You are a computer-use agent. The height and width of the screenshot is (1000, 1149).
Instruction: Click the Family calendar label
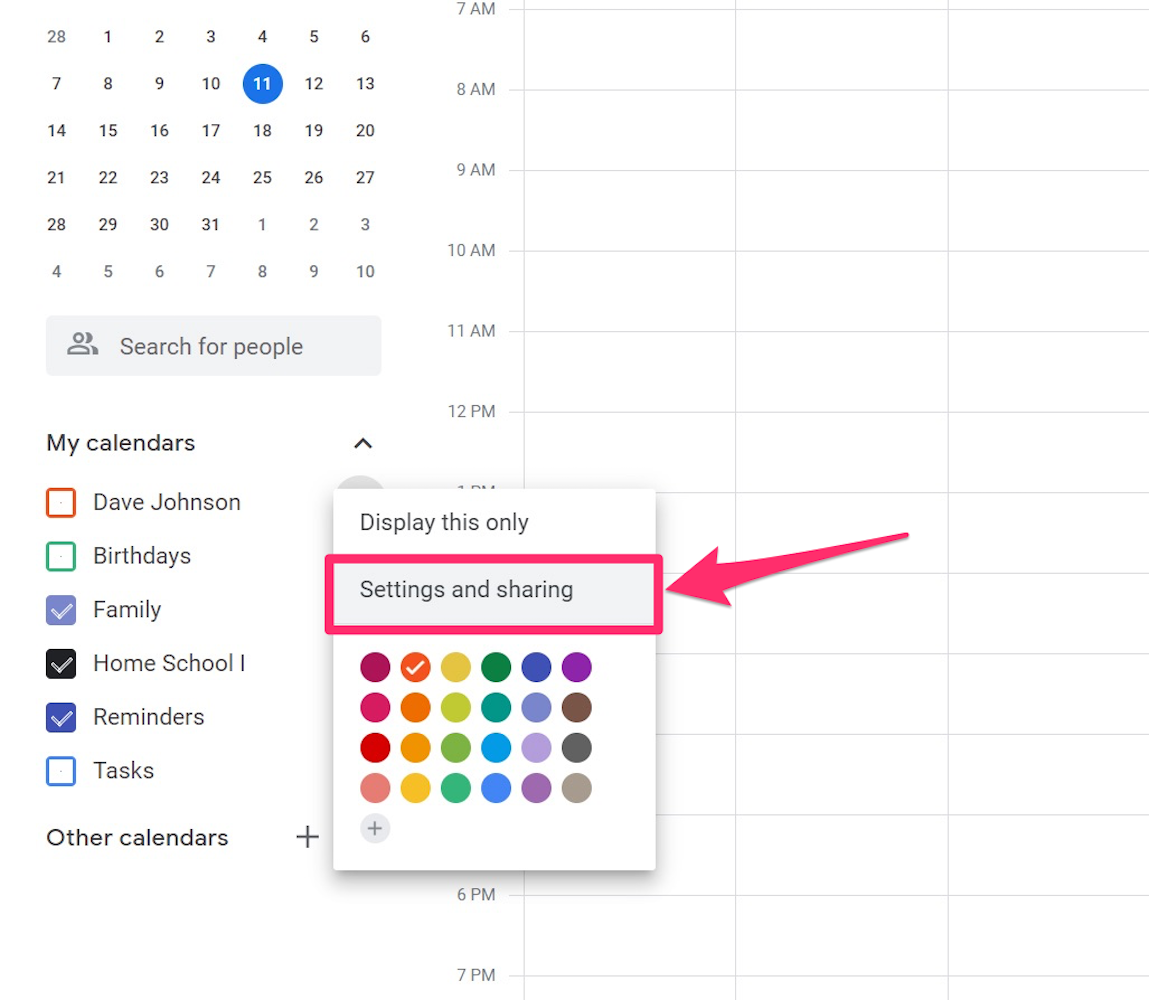[x=127, y=610]
